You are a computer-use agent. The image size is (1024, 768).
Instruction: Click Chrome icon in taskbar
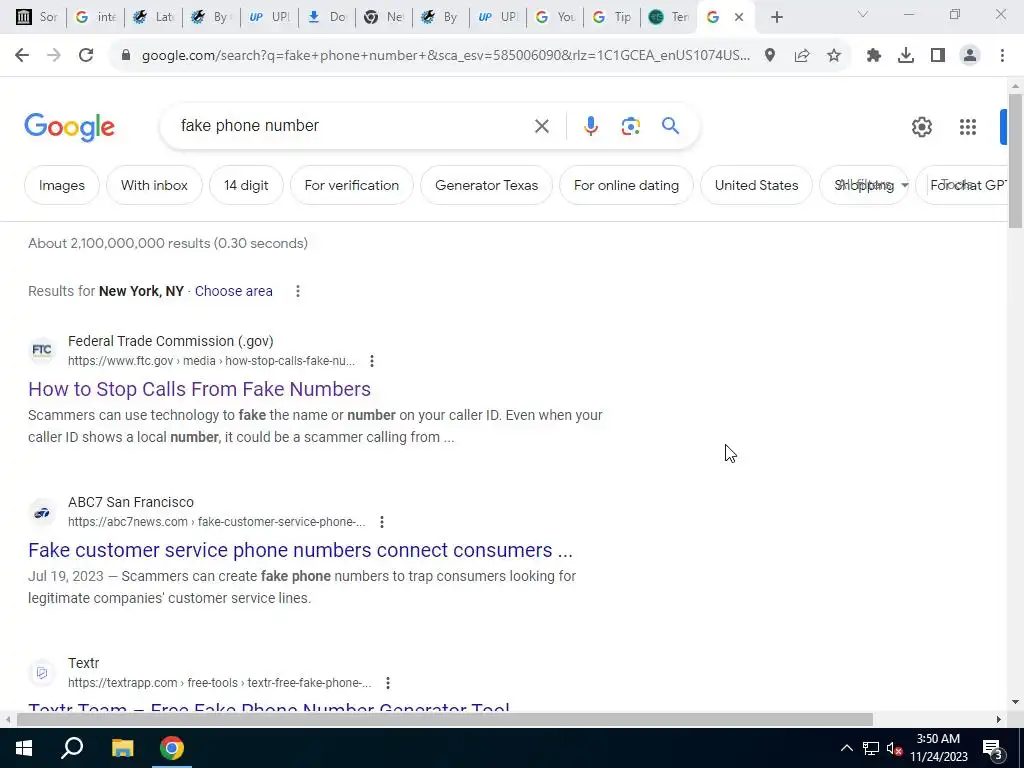coord(172,748)
